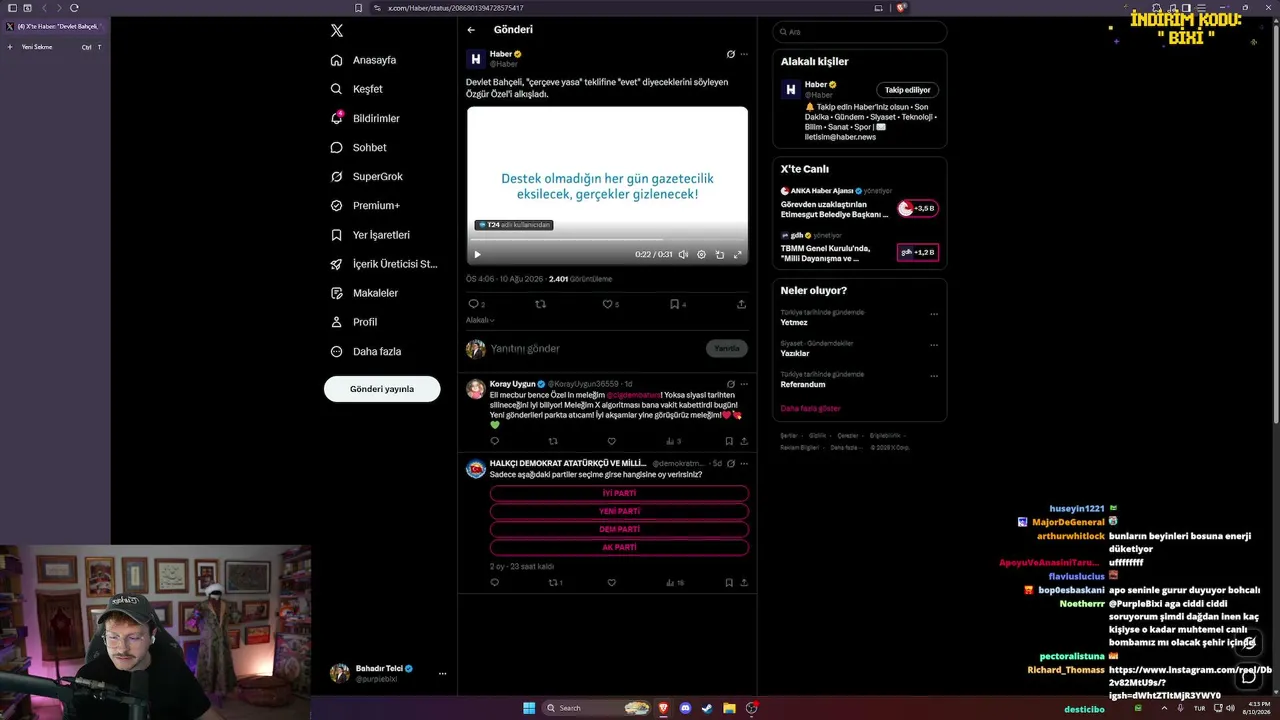Click the Gönderi yayınla button
The width and height of the screenshot is (1280, 720).
(x=382, y=389)
